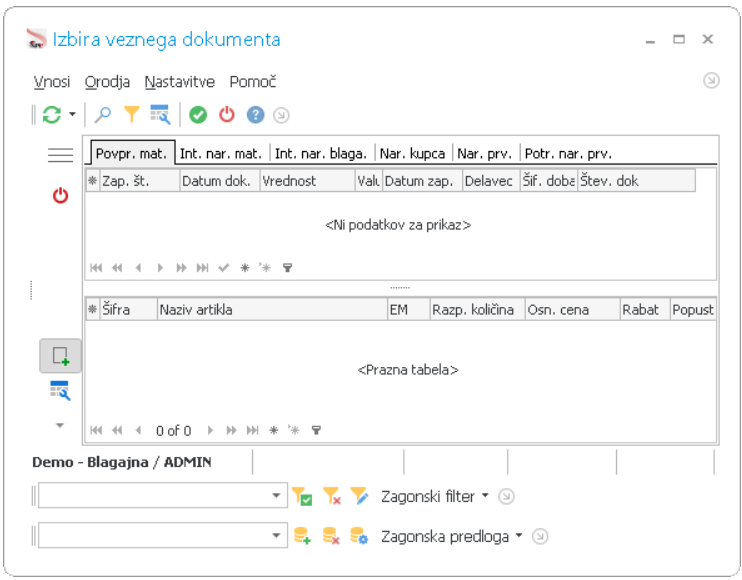
Task: Sort by Datum dok. column header
Action: [x=220, y=181]
